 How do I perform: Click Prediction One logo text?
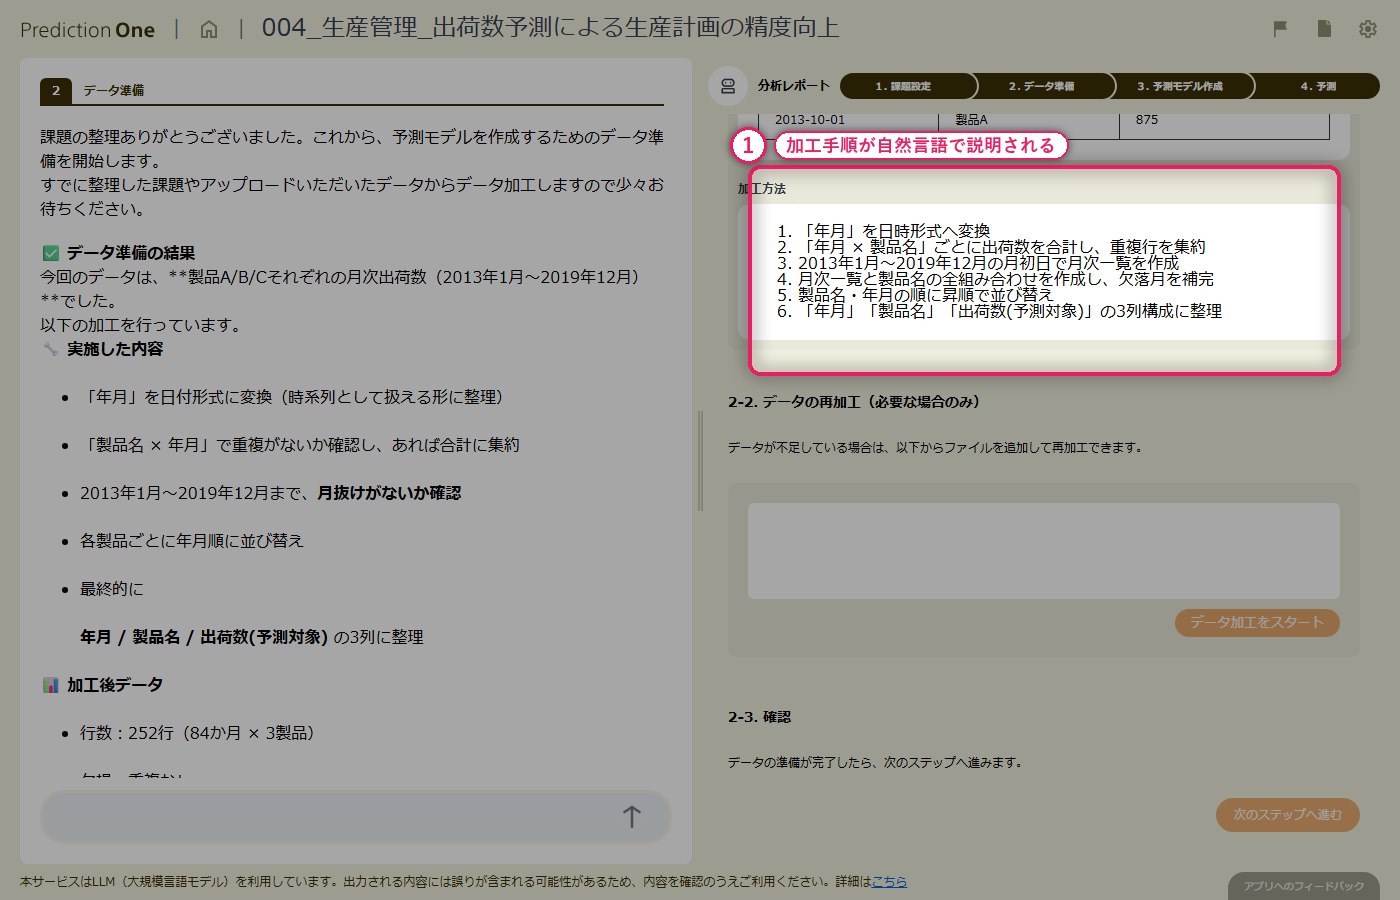click(x=88, y=30)
